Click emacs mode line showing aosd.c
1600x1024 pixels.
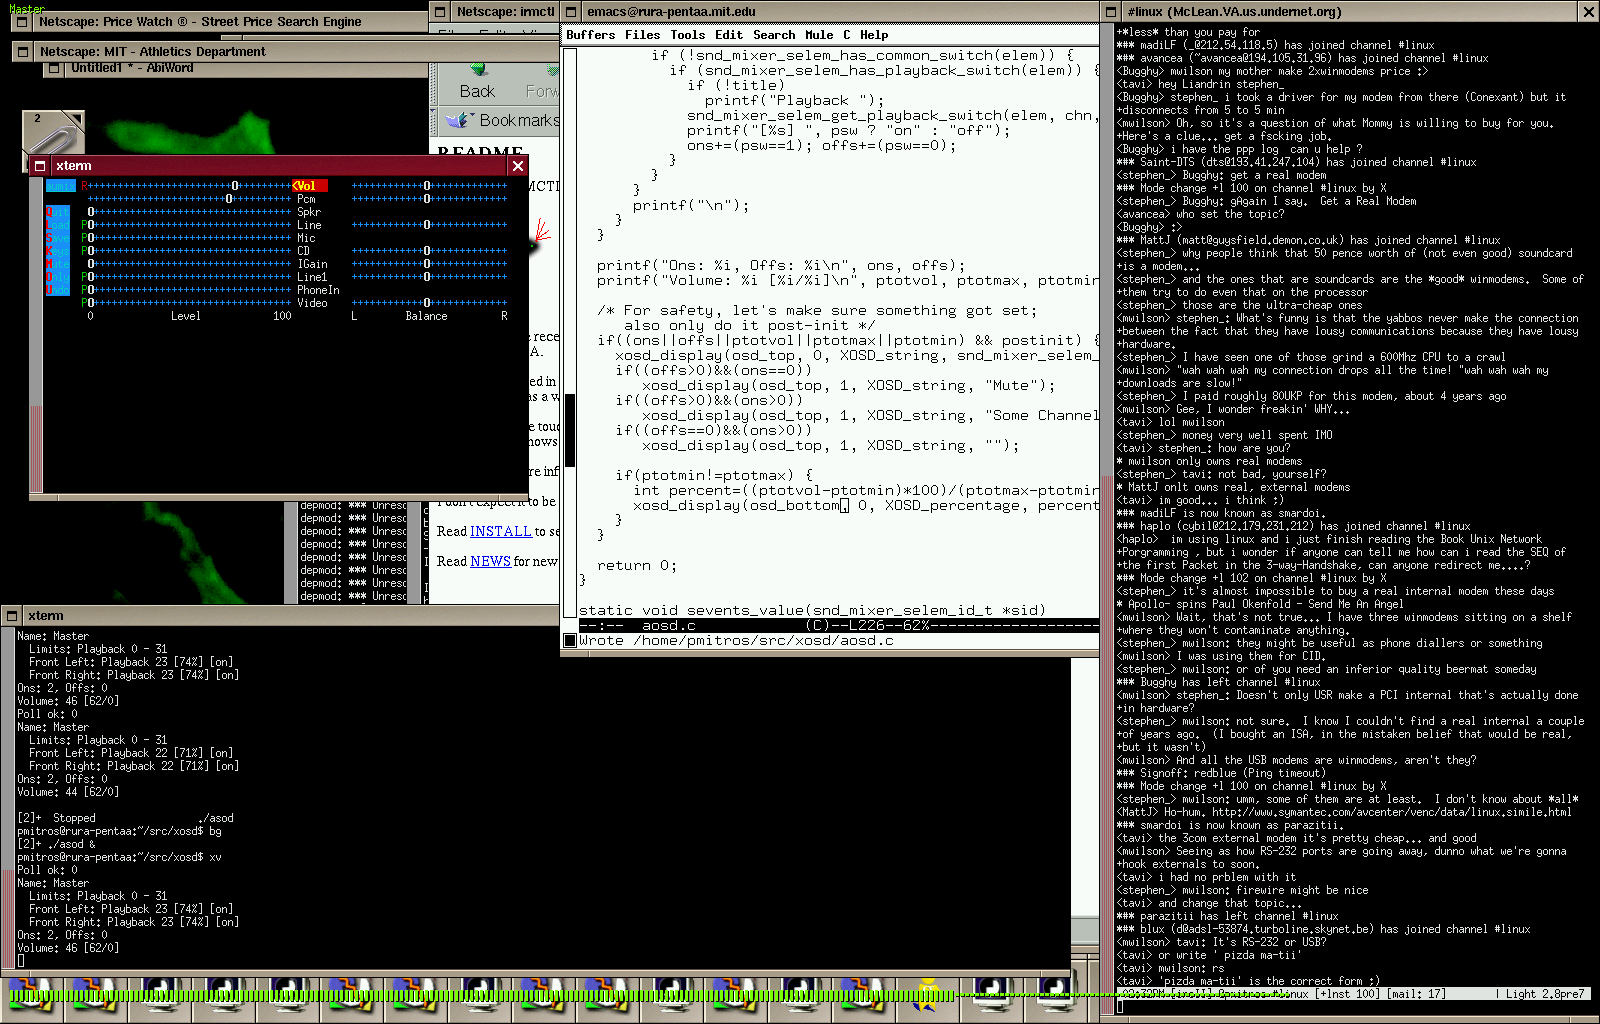pos(838,626)
